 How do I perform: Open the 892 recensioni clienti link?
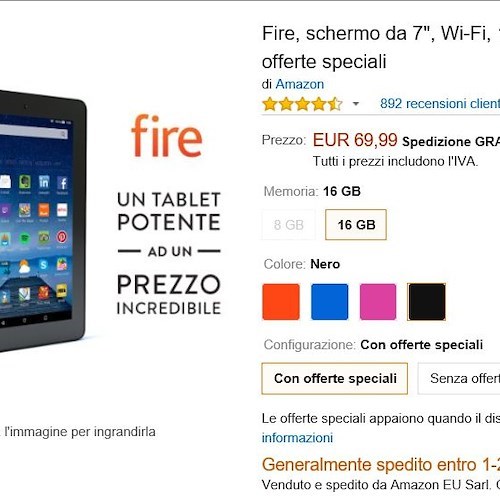click(440, 104)
